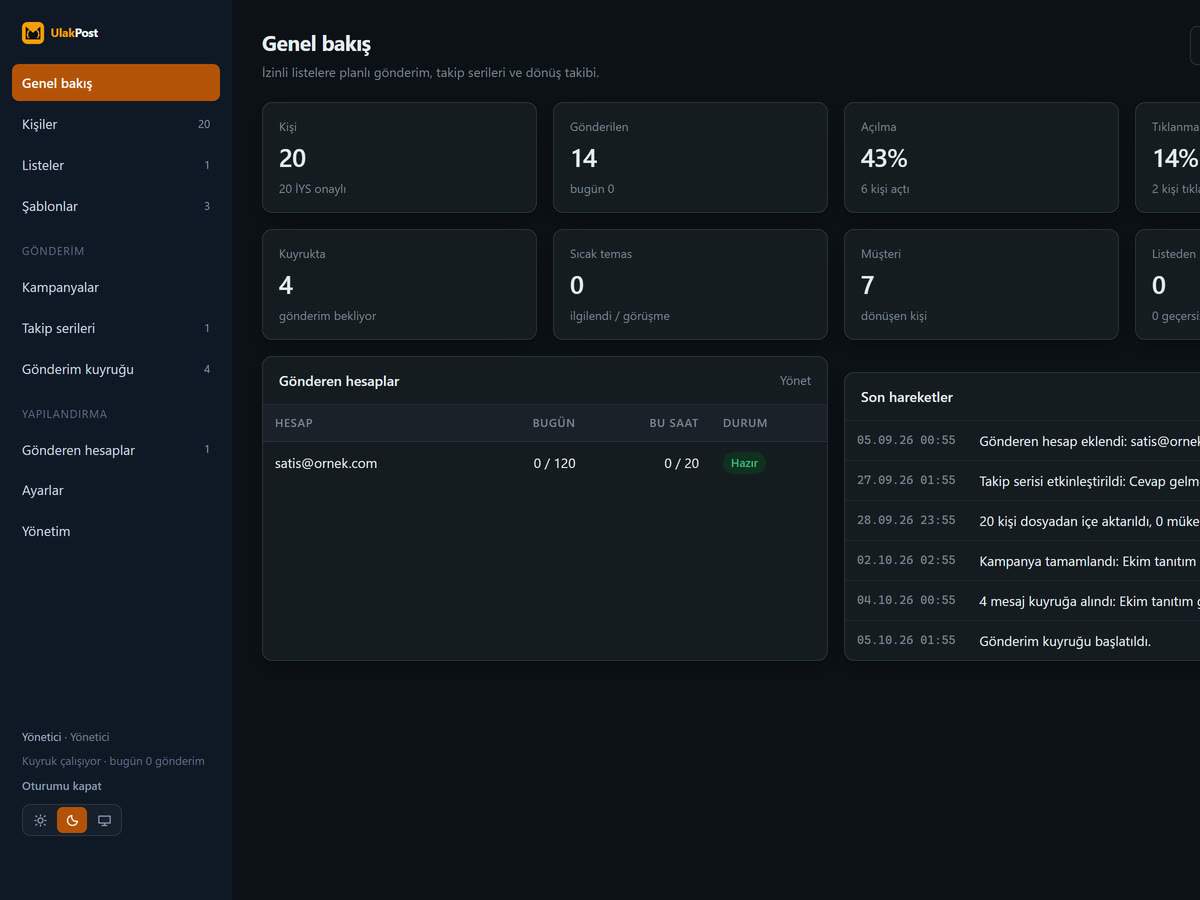1200x900 pixels.
Task: Open Listeler in sidebar
Action: pyautogui.click(x=116, y=165)
